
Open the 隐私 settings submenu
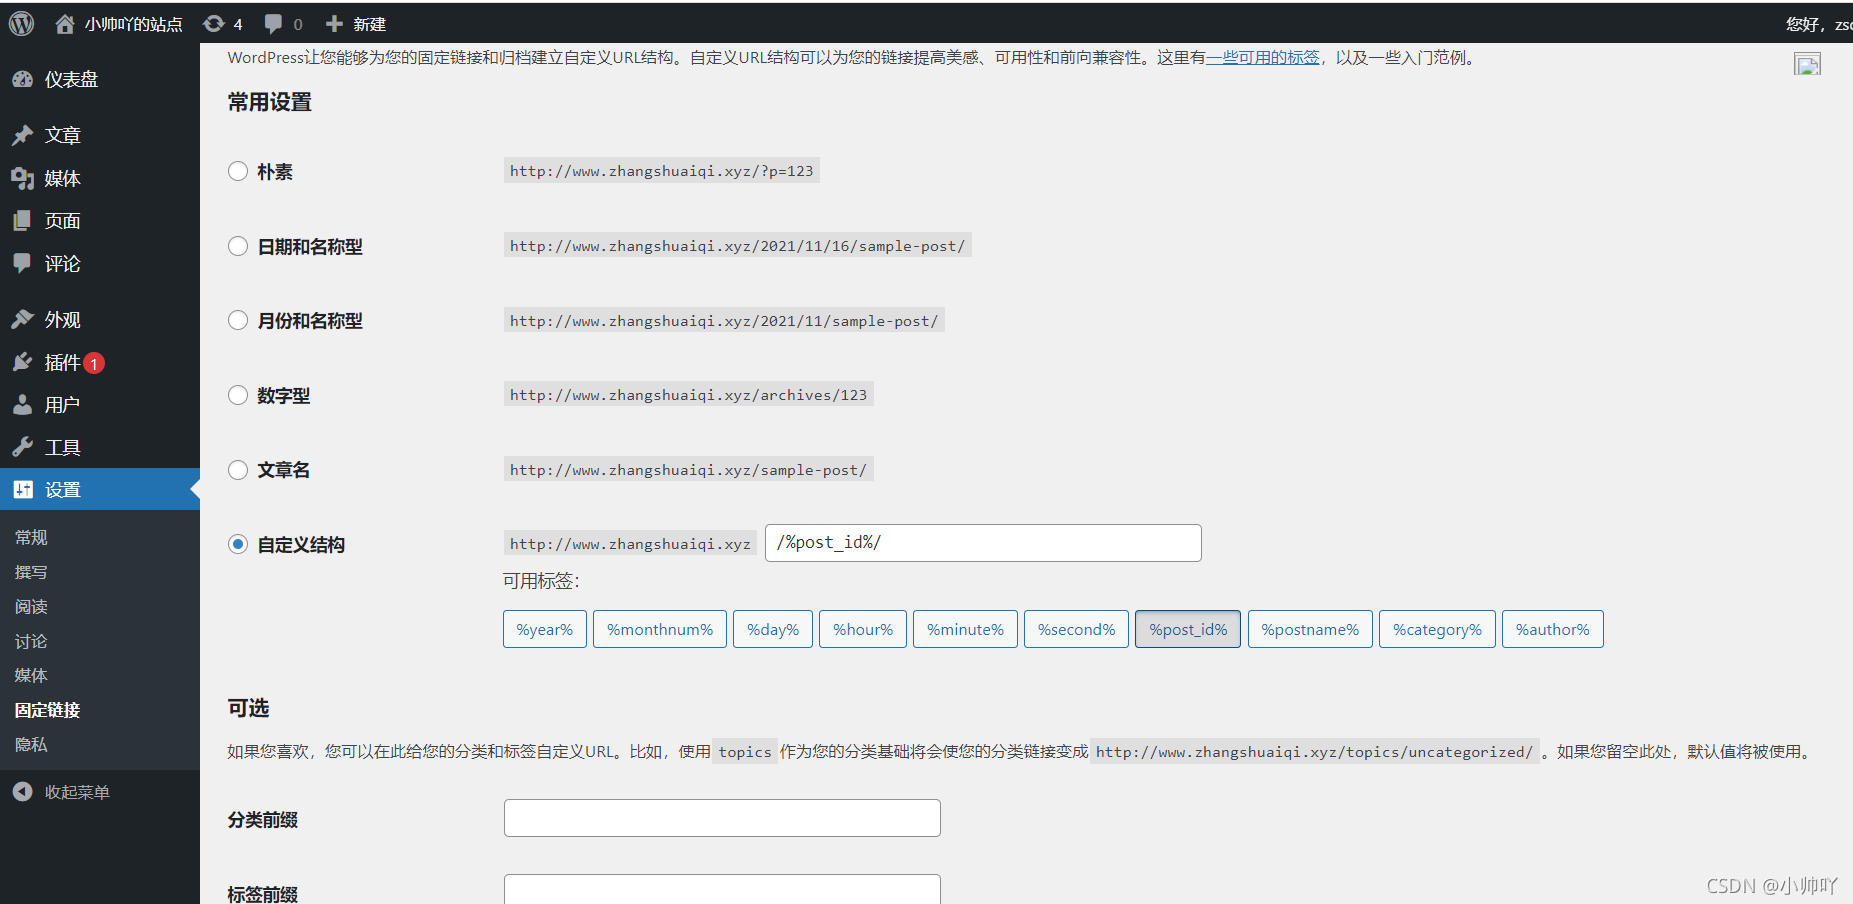[x=31, y=745]
